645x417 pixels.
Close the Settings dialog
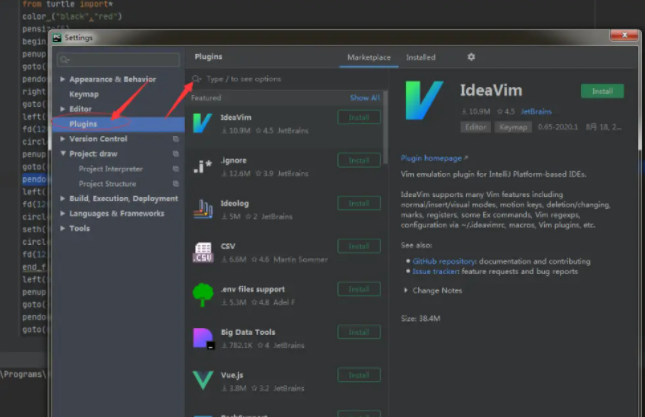624,35
